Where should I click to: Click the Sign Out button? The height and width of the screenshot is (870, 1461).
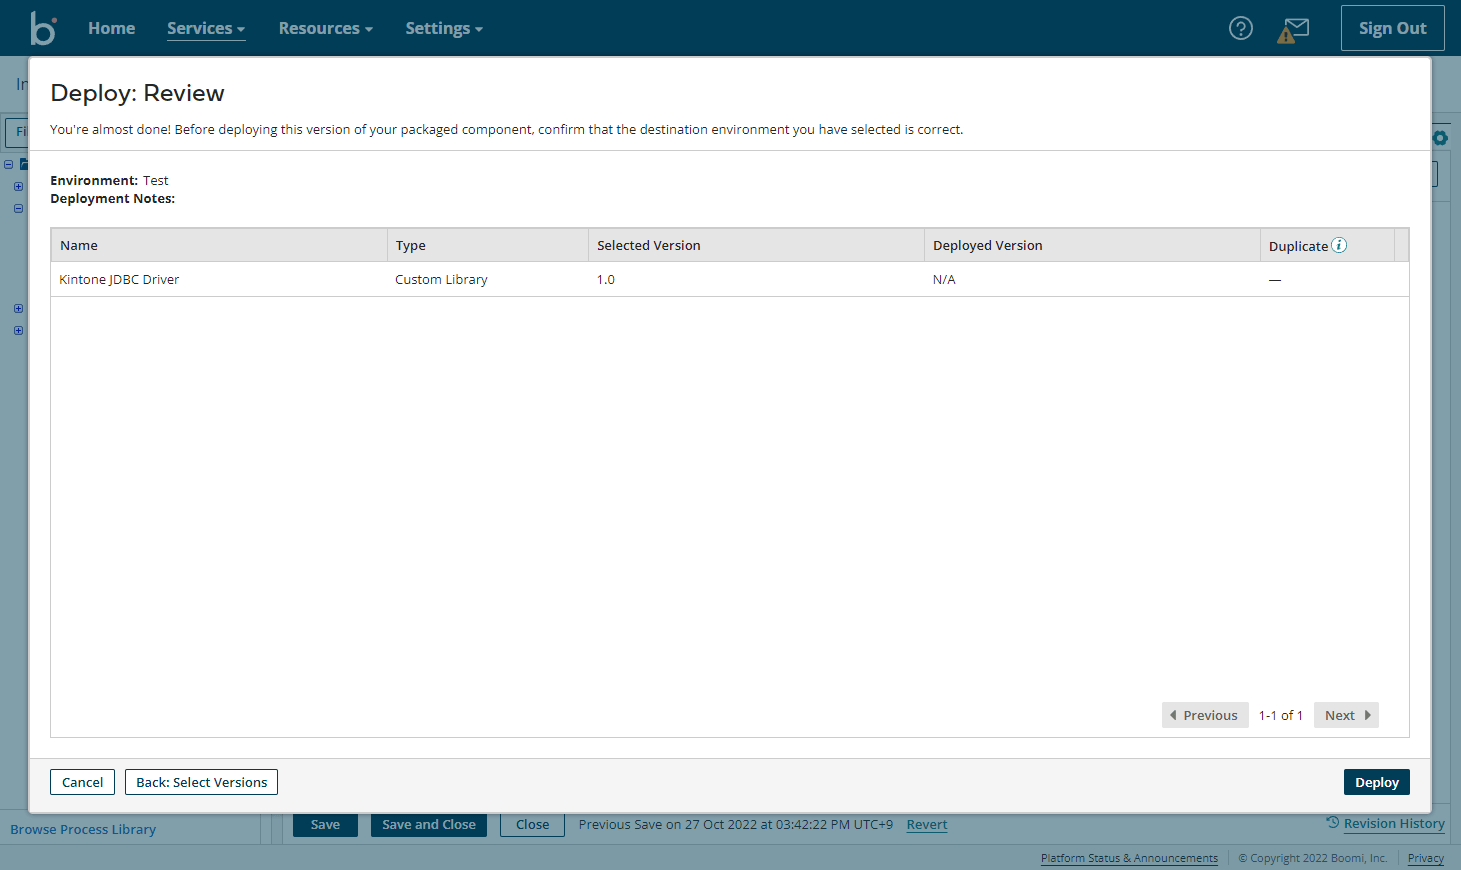tap(1392, 28)
